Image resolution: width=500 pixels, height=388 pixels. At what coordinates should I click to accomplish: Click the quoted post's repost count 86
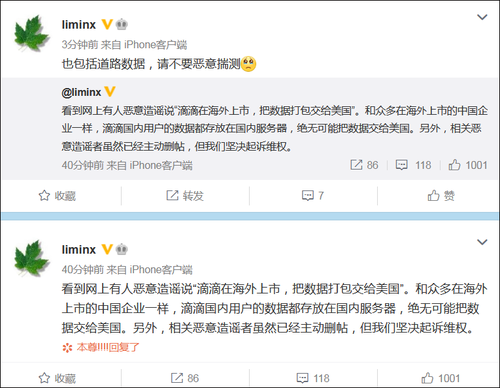coord(364,165)
